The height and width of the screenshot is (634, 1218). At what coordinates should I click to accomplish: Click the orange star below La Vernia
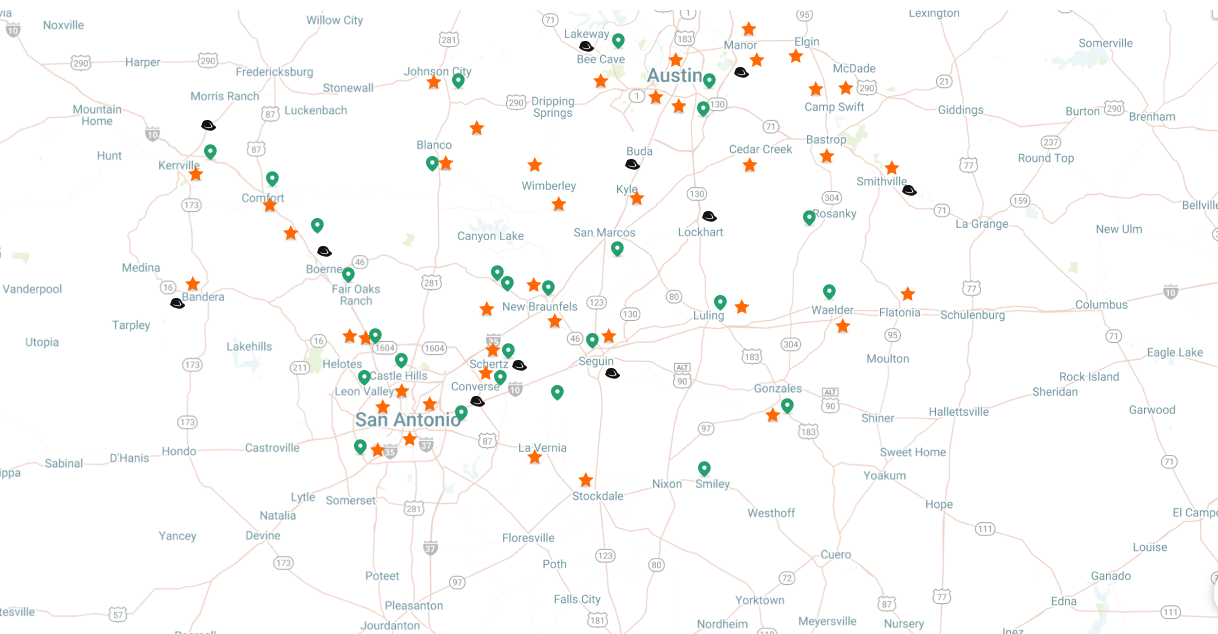pyautogui.click(x=535, y=457)
